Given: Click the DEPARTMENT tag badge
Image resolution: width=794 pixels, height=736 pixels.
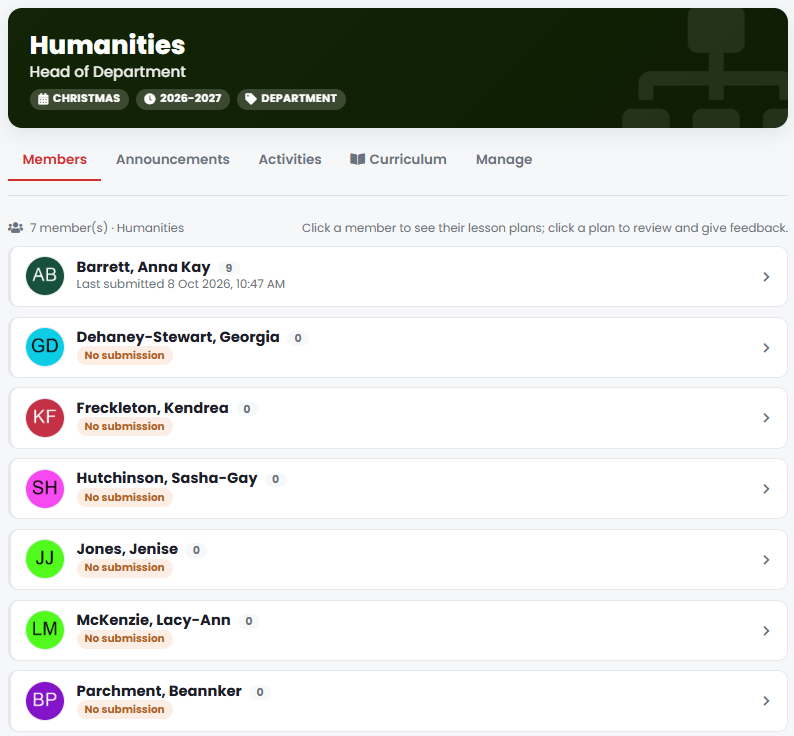Looking at the screenshot, I should [x=291, y=99].
